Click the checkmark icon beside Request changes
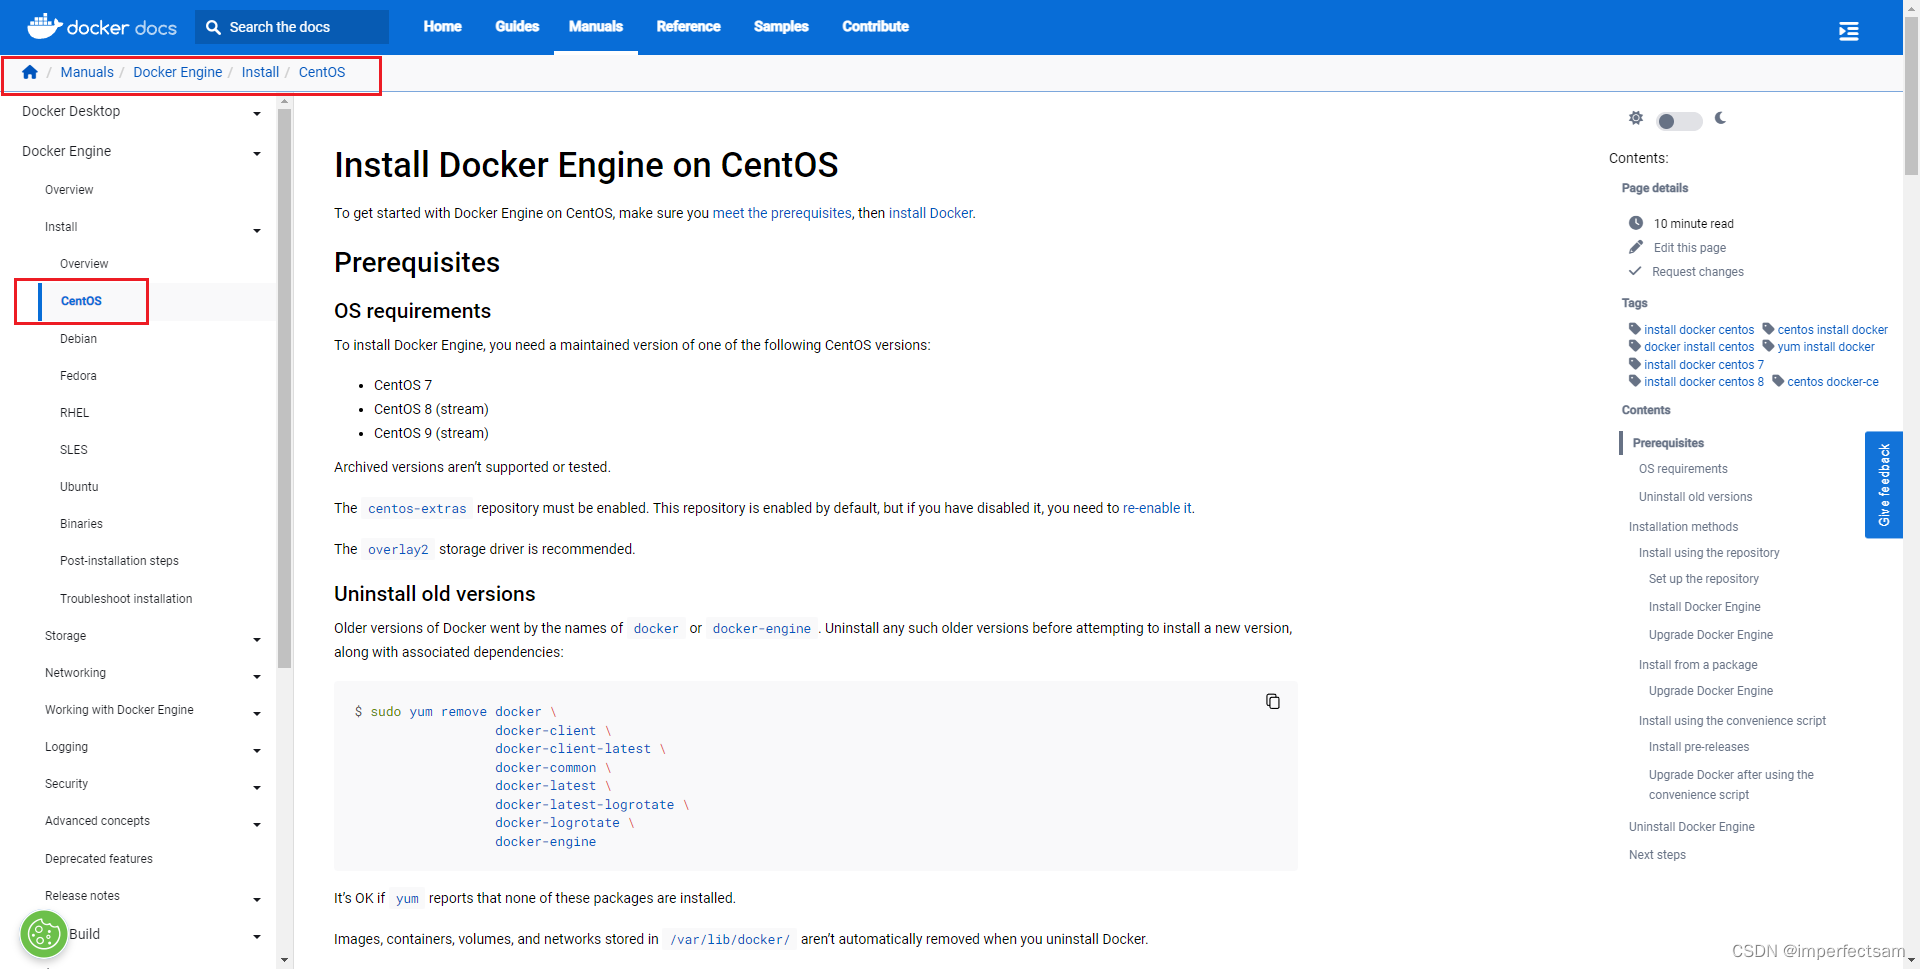1920x969 pixels. [1635, 271]
